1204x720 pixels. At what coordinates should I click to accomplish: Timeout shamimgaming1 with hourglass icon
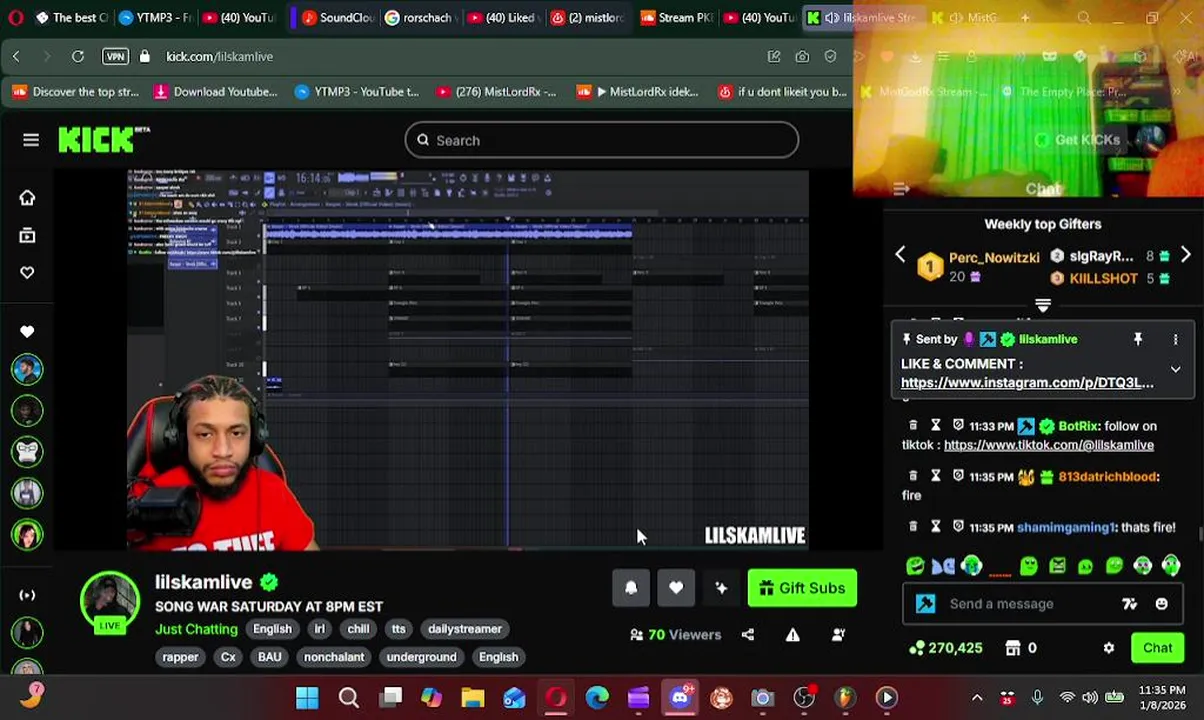tap(936, 527)
